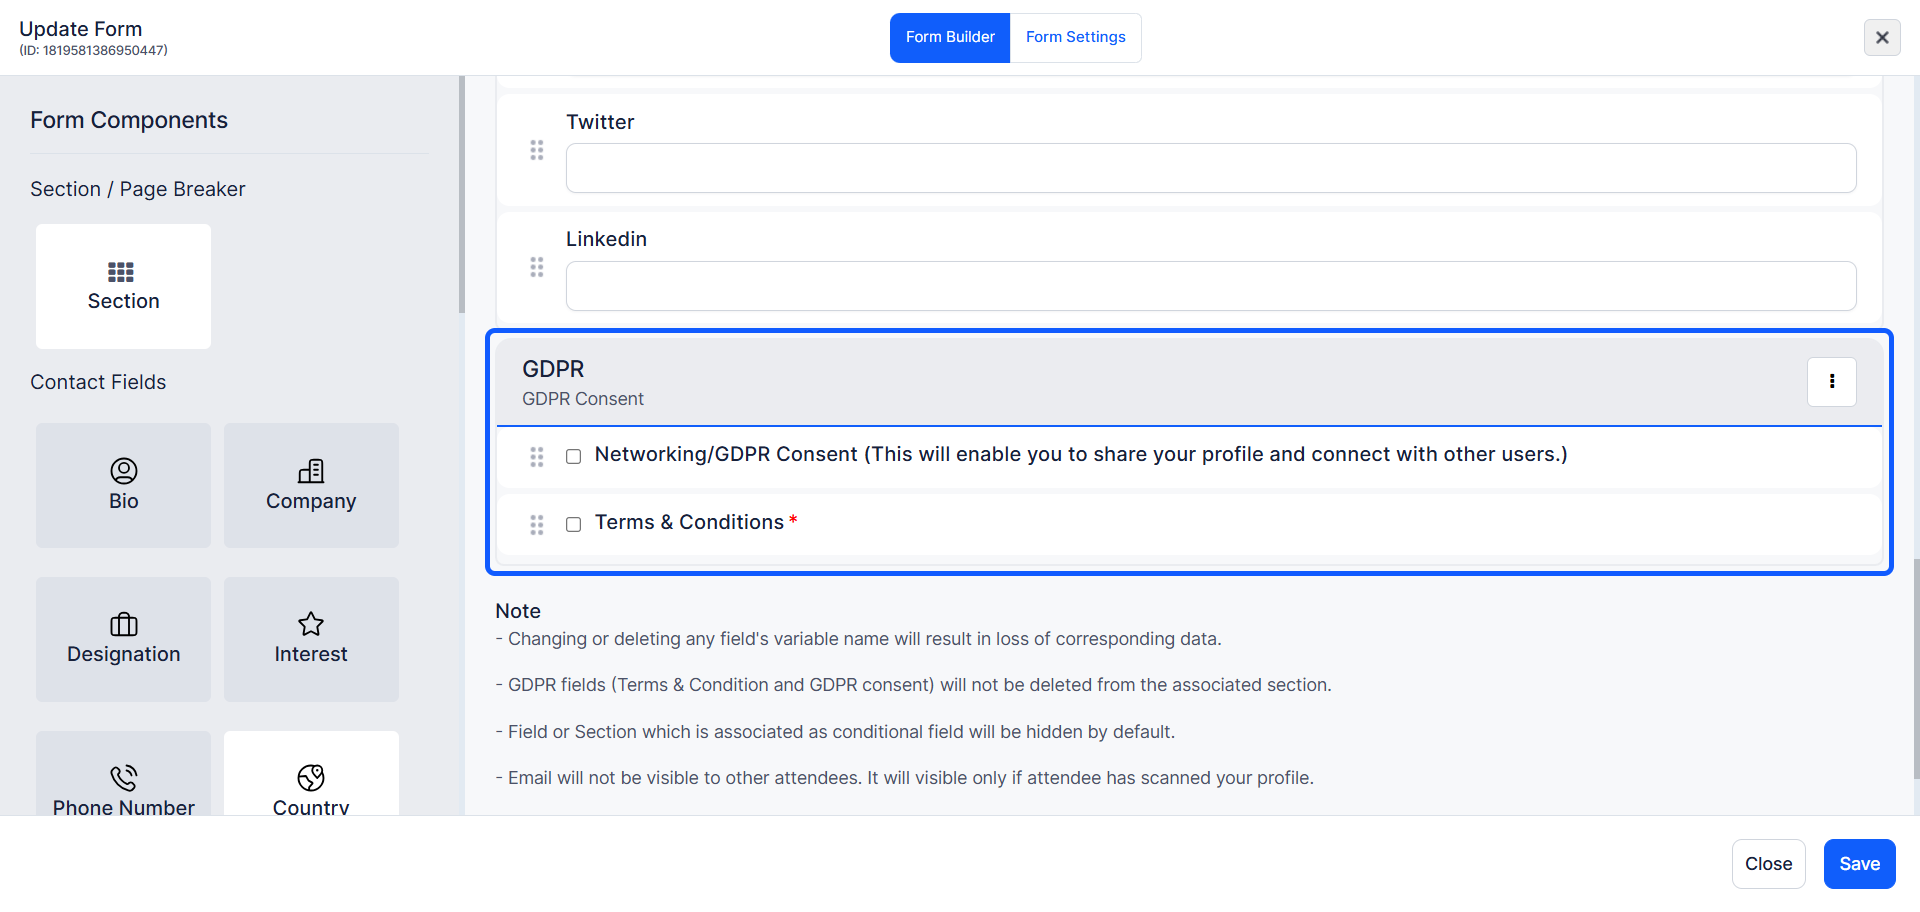
Task: Click the Close button
Action: (1768, 864)
